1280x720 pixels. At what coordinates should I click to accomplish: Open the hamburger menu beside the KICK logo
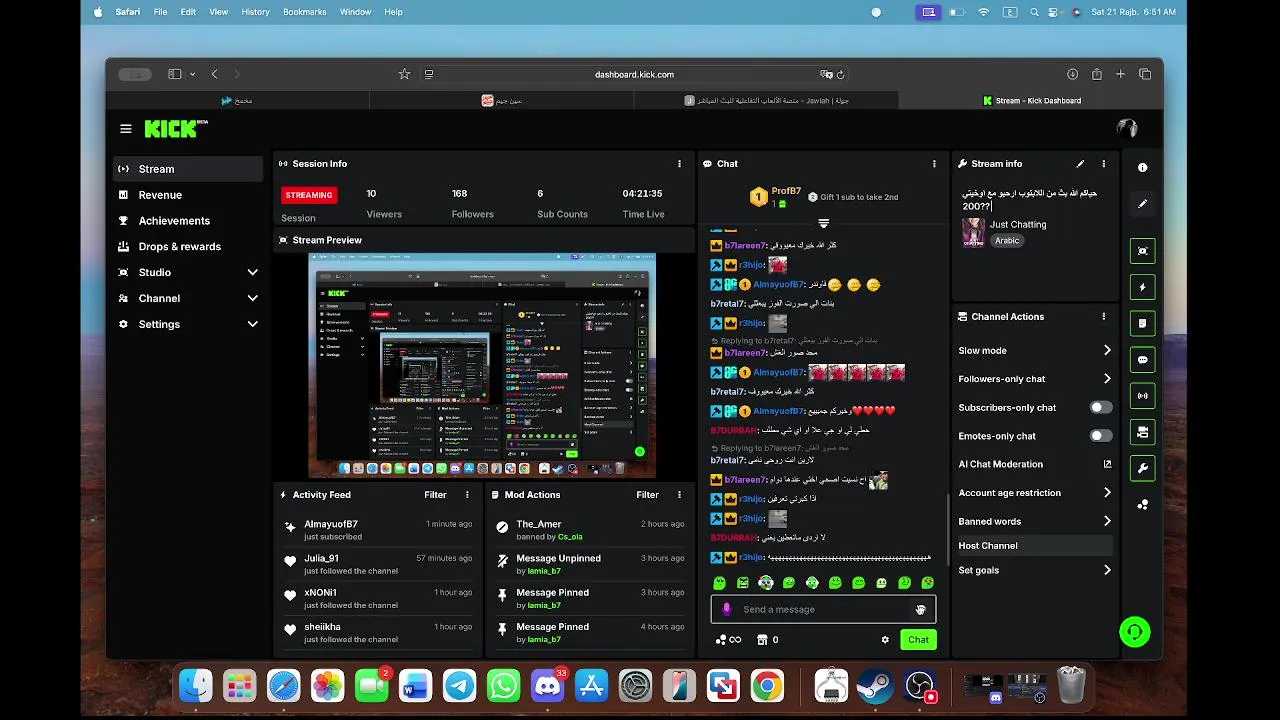(125, 129)
